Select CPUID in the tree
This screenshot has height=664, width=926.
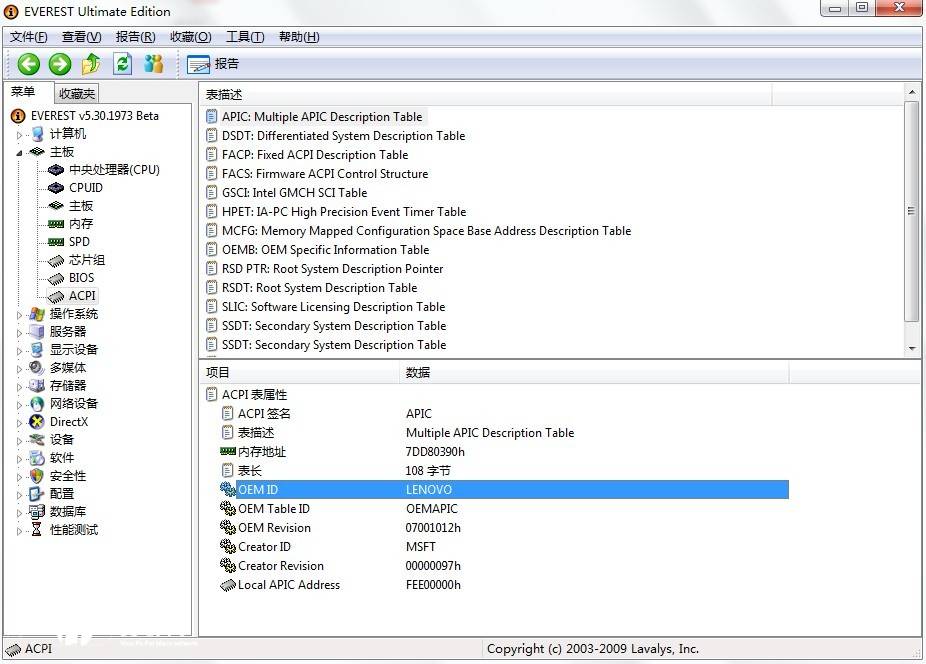pos(85,188)
